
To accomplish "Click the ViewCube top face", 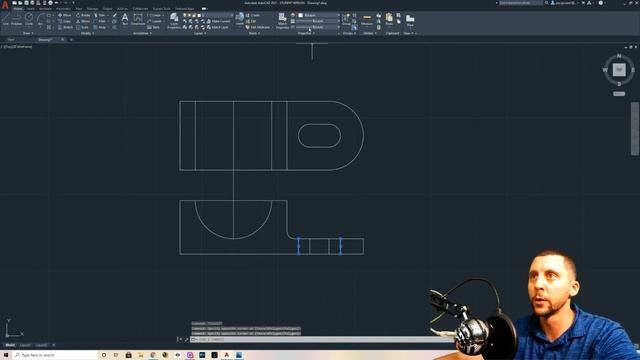I will (619, 69).
